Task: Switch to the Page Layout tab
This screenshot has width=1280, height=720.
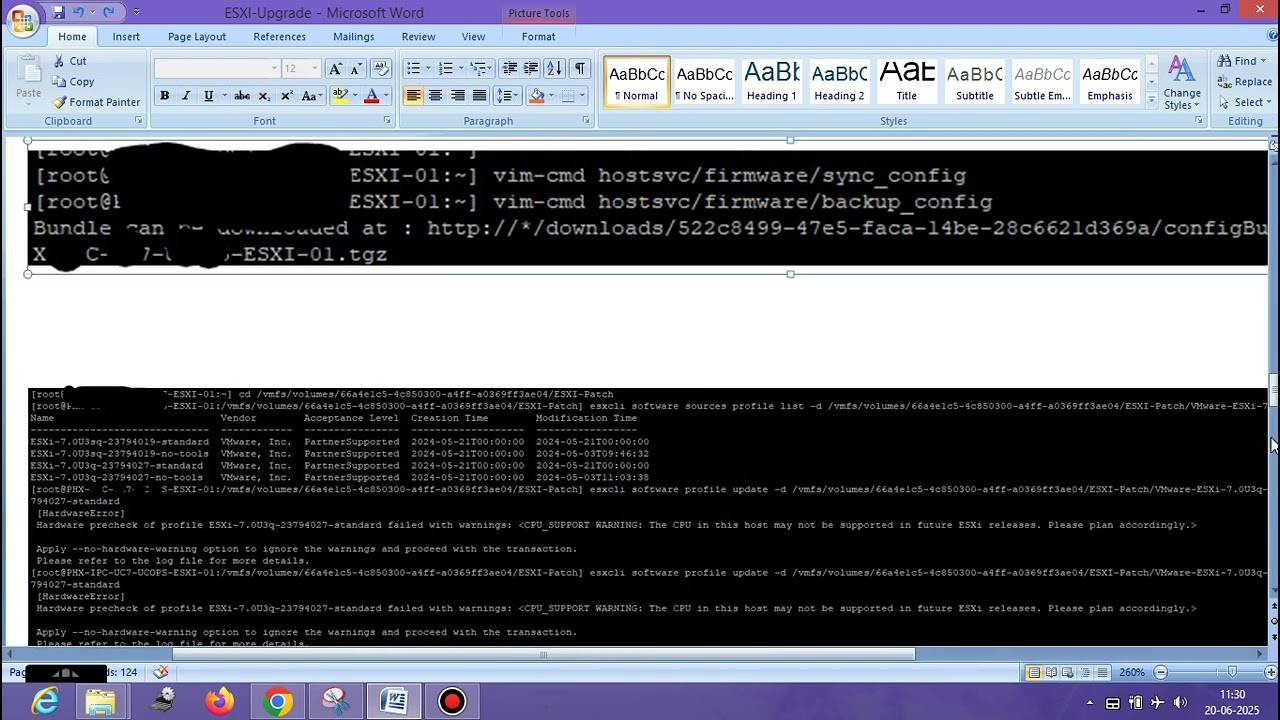Action: pyautogui.click(x=197, y=37)
